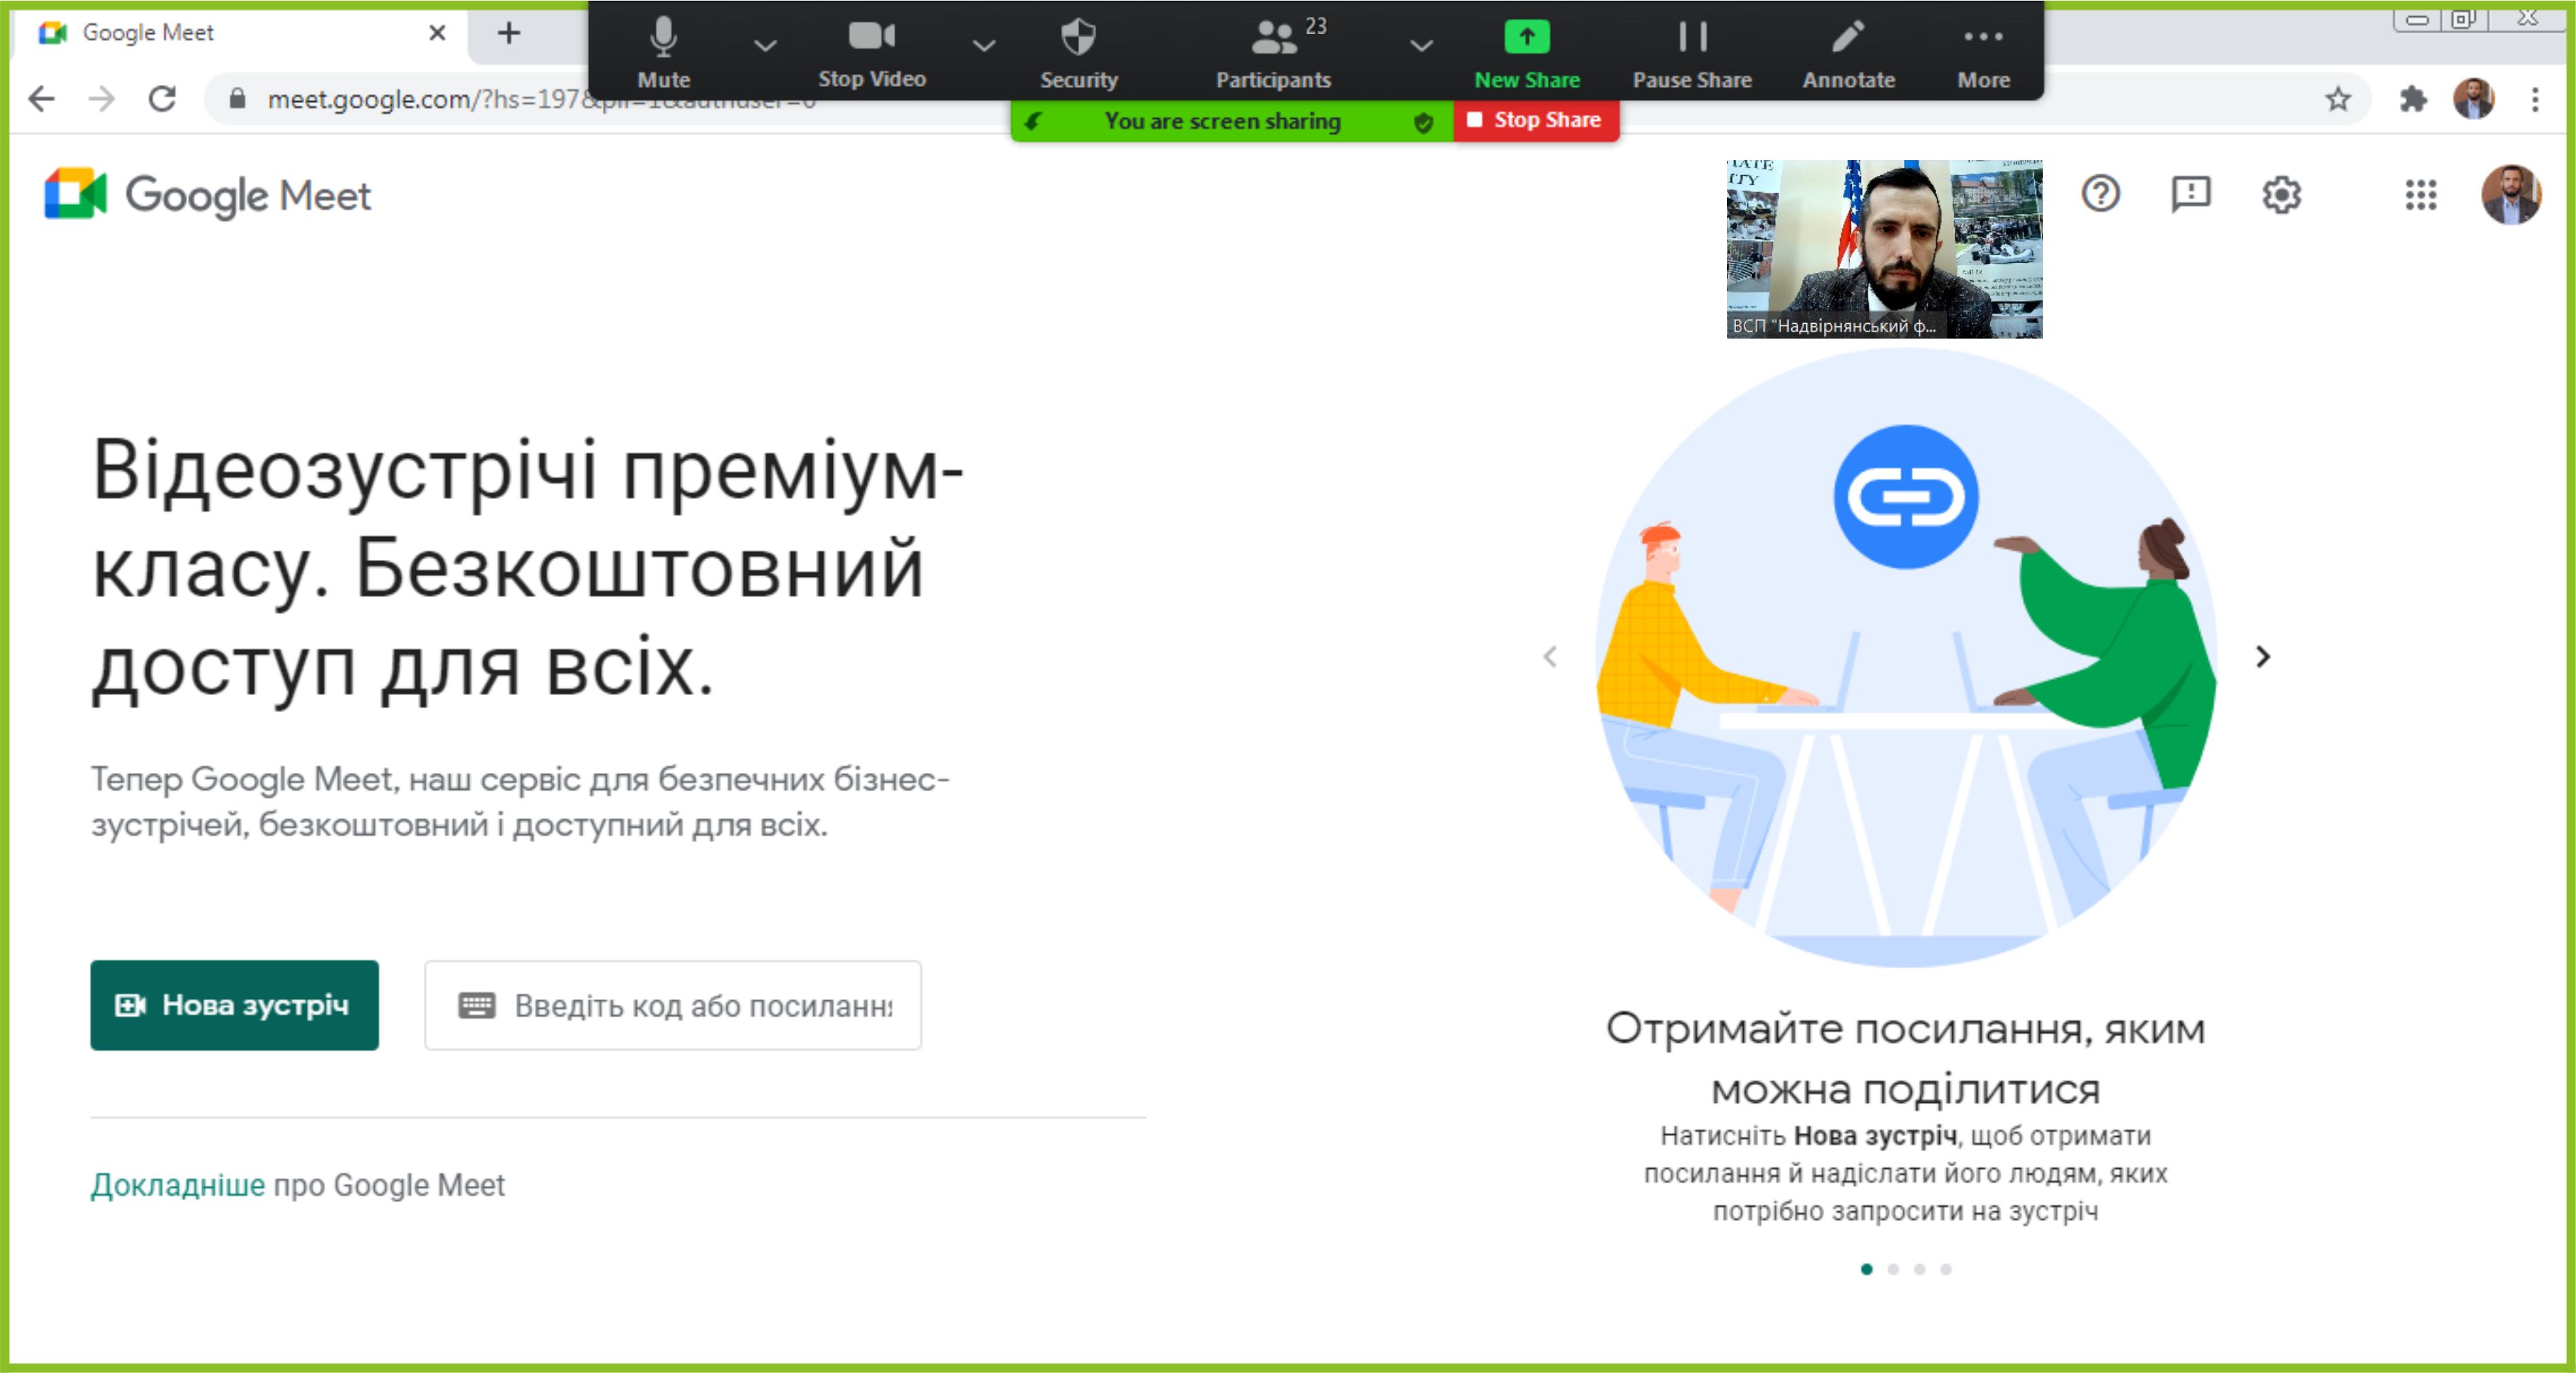Screen dimensions: 2576x1373
Task: Pause the screen share
Action: (1692, 54)
